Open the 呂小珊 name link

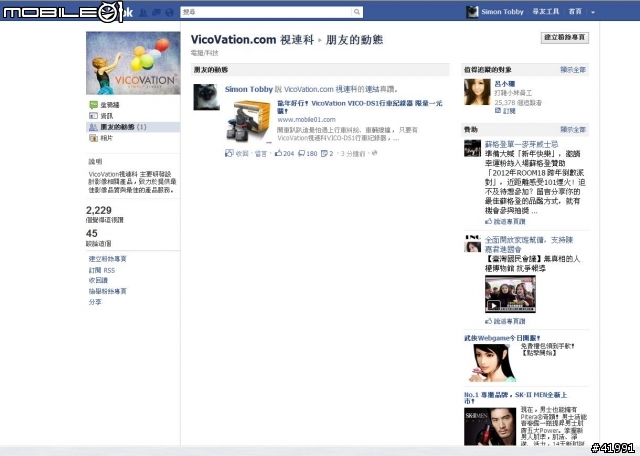point(504,84)
